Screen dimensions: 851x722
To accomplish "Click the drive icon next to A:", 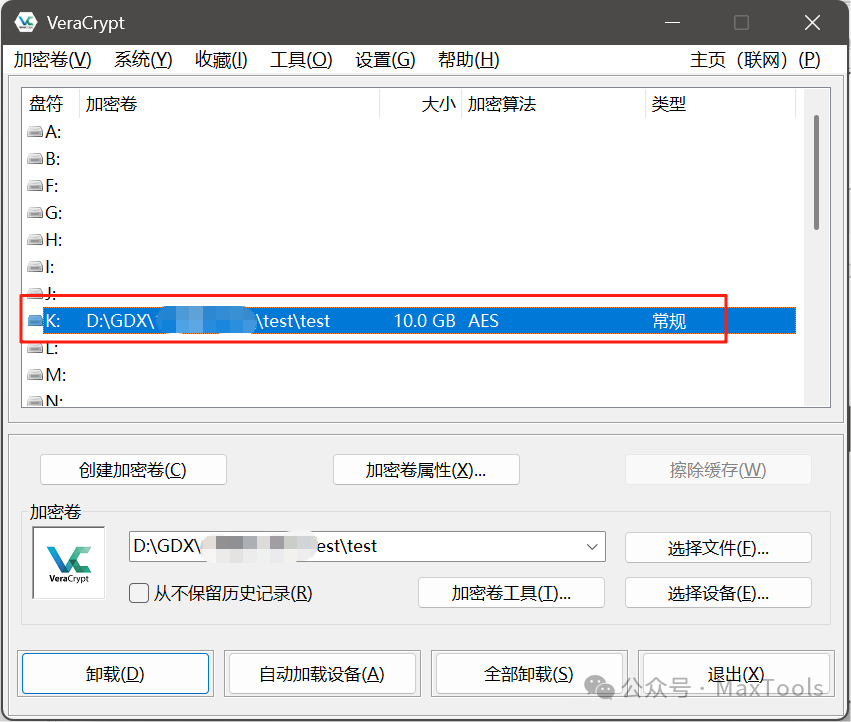I will point(35,132).
